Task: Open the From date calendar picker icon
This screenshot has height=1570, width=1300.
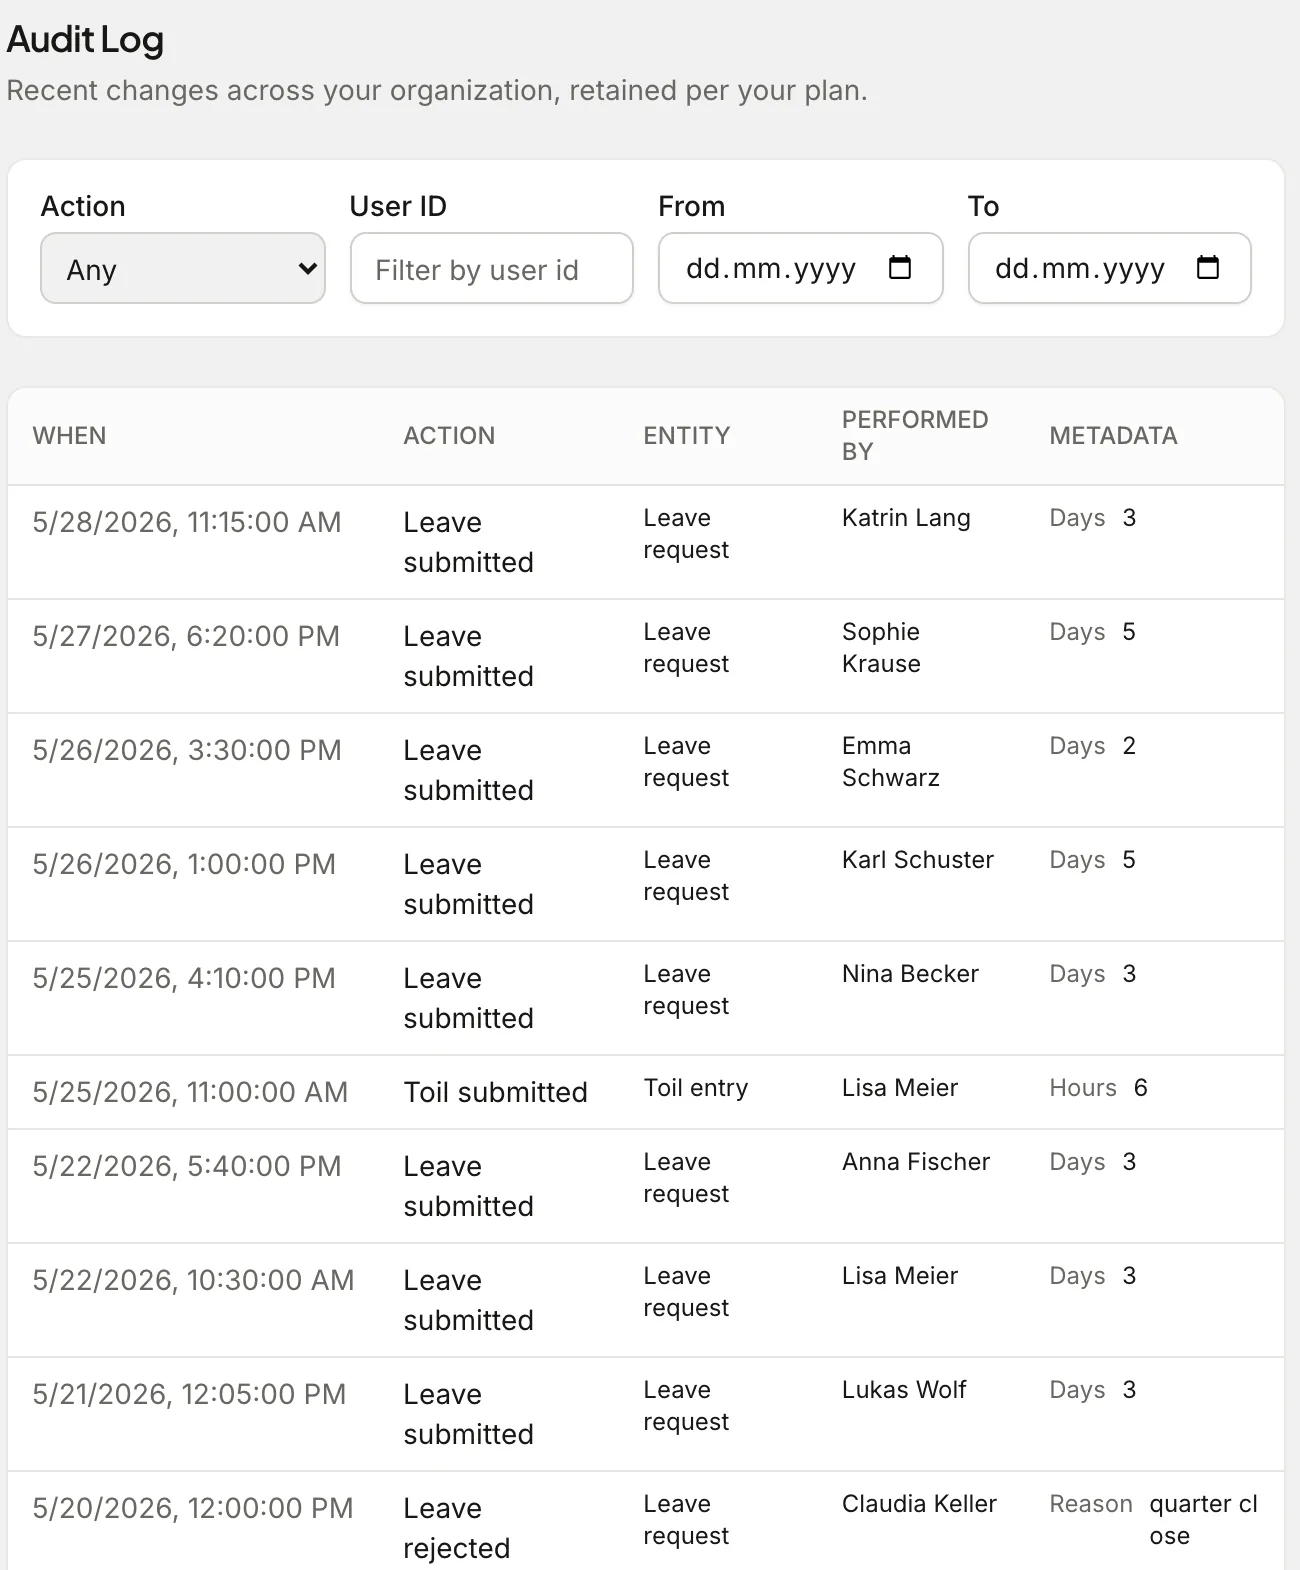Action: [900, 267]
